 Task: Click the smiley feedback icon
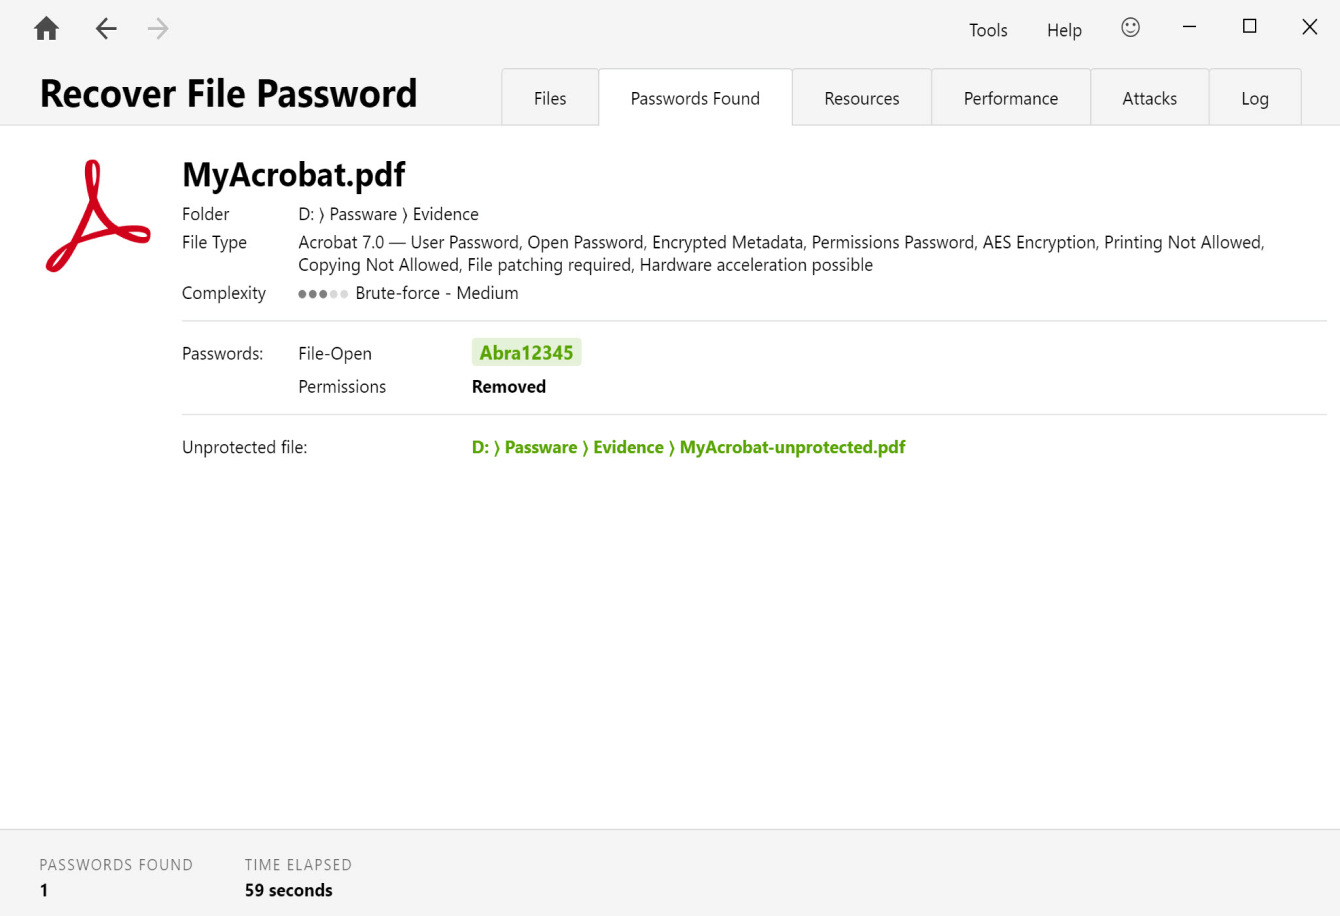(1130, 28)
